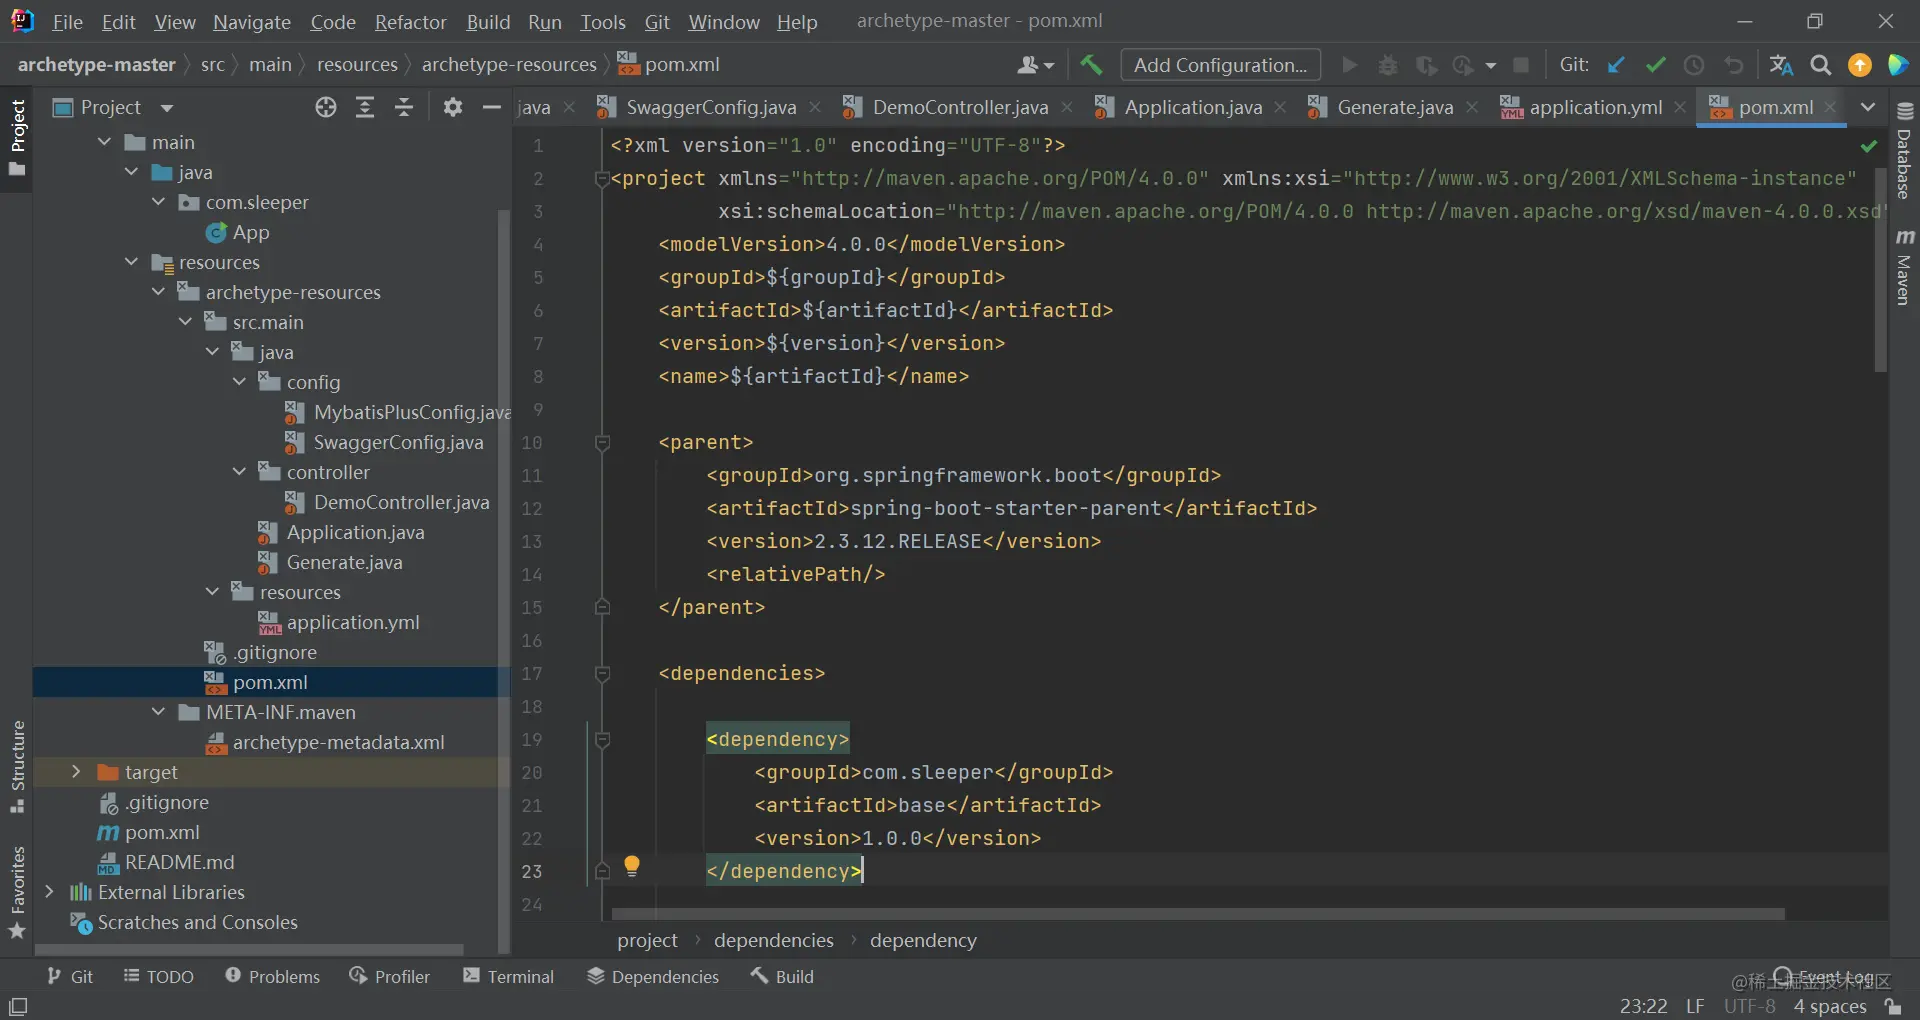
Task: Expand External Libraries node
Action: point(49,891)
